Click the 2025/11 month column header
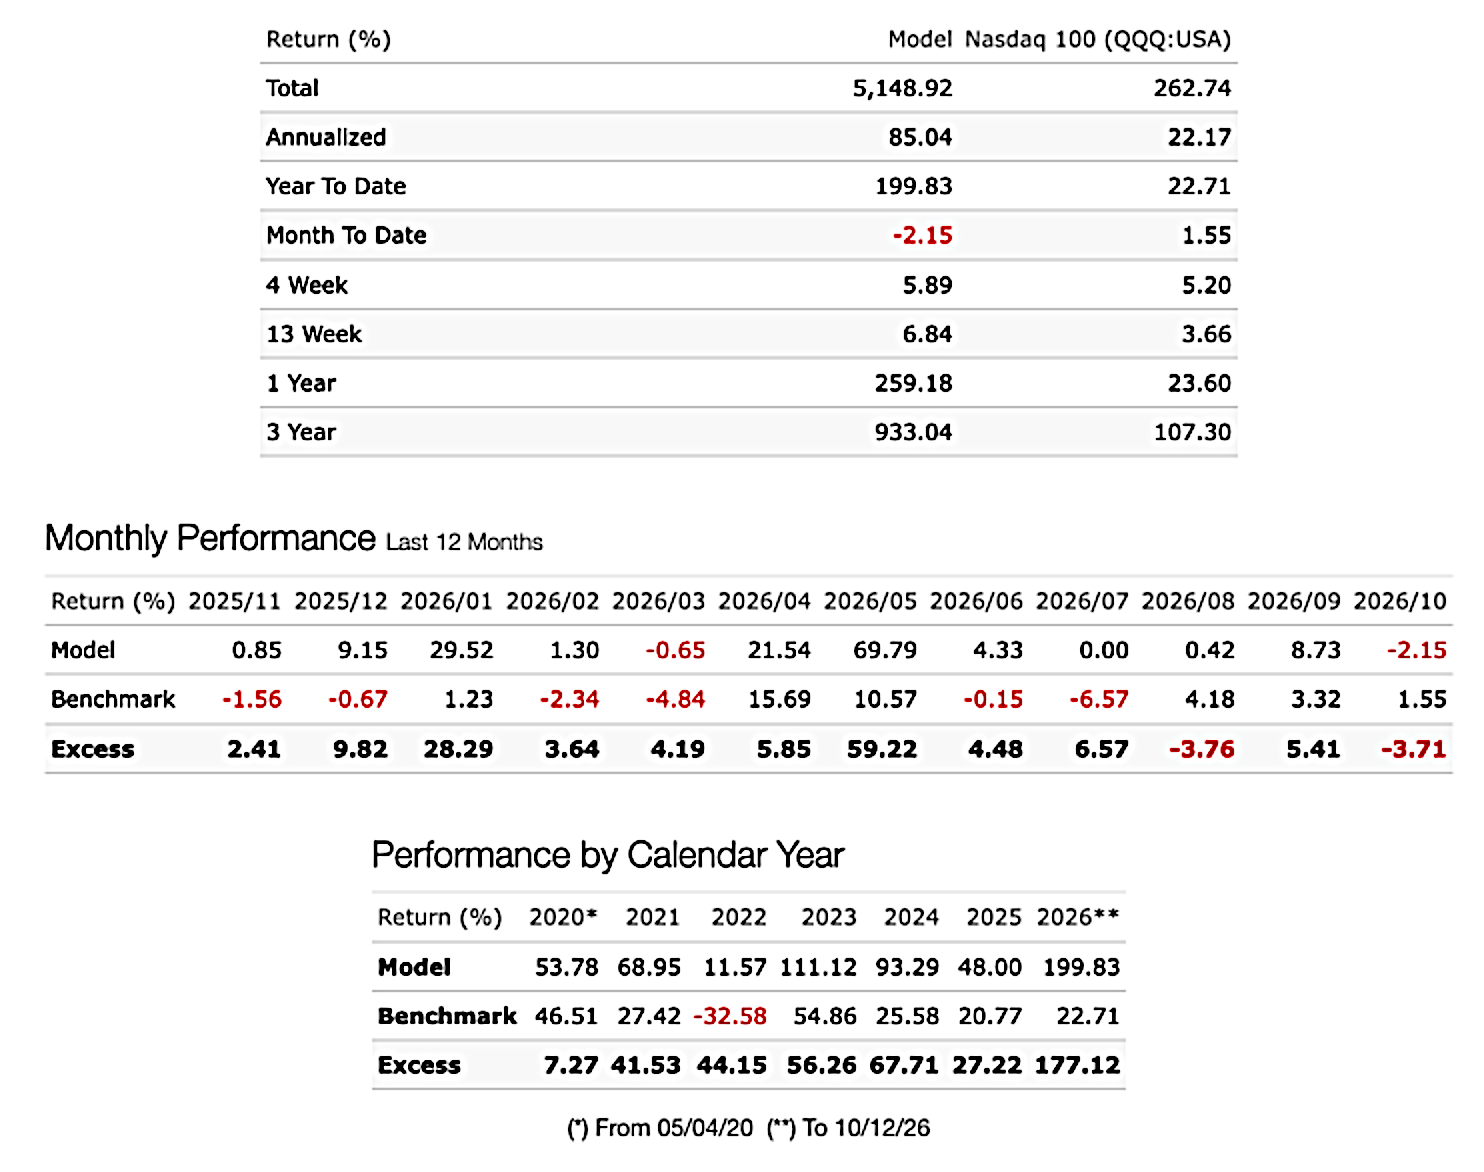This screenshot has height=1172, width=1484. click(x=234, y=601)
